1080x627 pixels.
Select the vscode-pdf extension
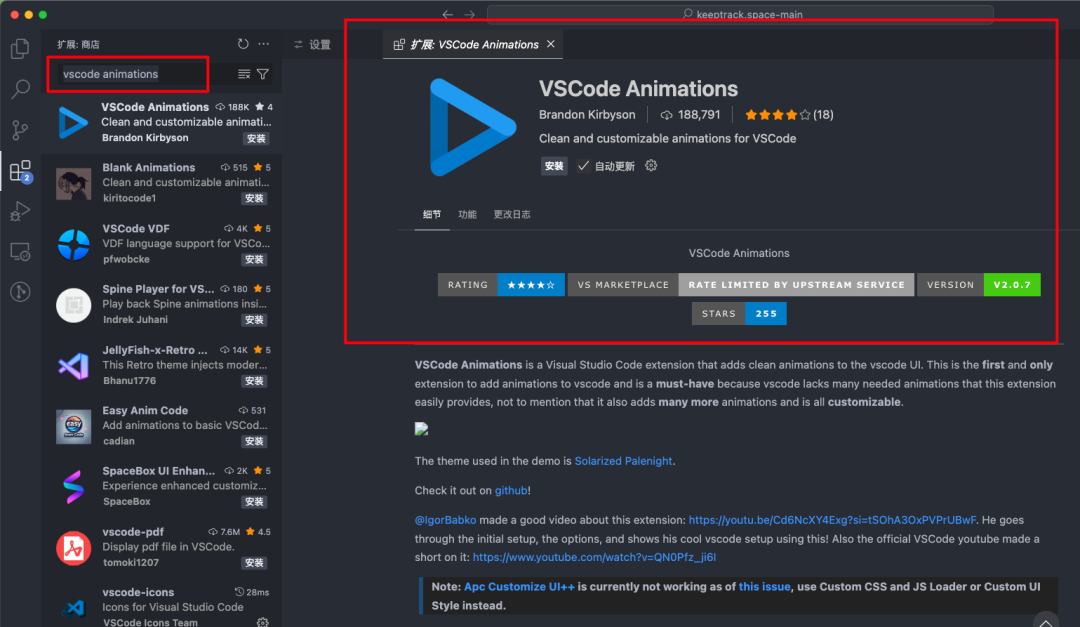tap(162, 547)
